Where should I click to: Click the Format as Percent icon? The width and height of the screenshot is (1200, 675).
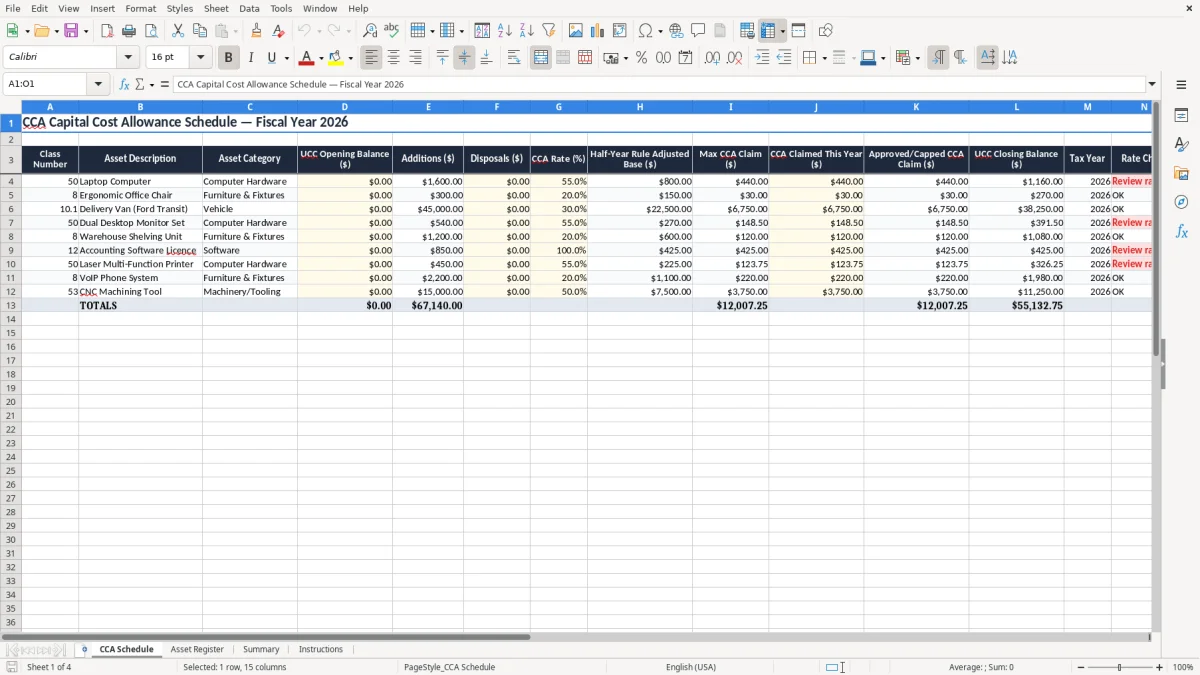(641, 58)
